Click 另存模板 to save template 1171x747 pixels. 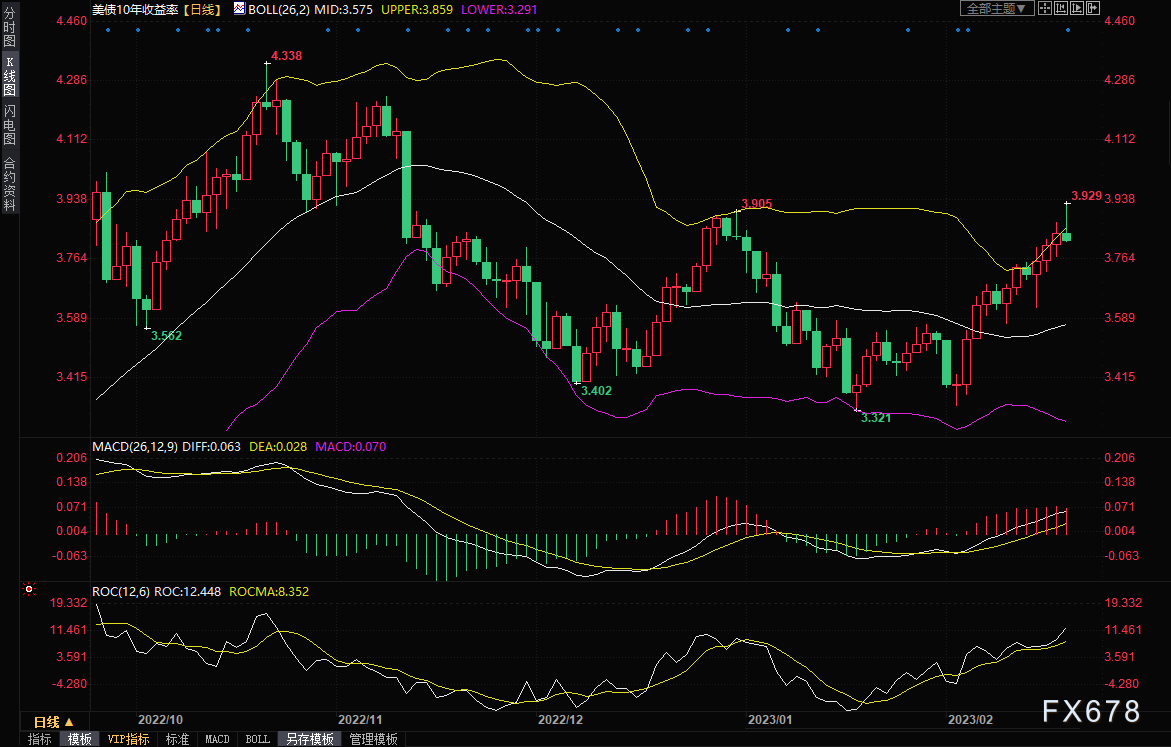point(310,739)
